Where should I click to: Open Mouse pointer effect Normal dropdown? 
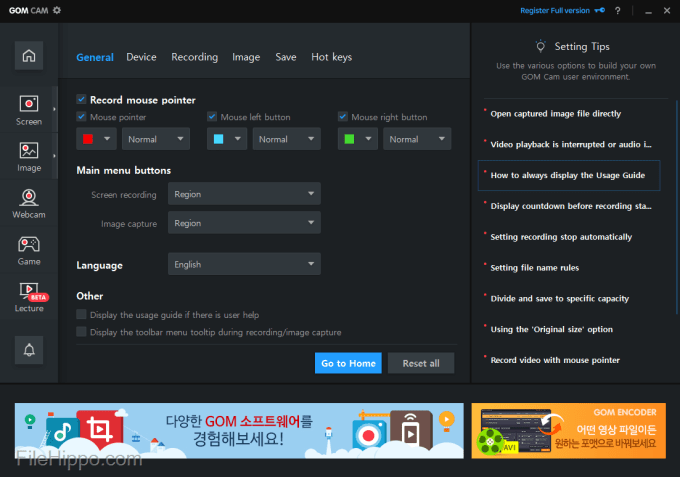pyautogui.click(x=156, y=139)
